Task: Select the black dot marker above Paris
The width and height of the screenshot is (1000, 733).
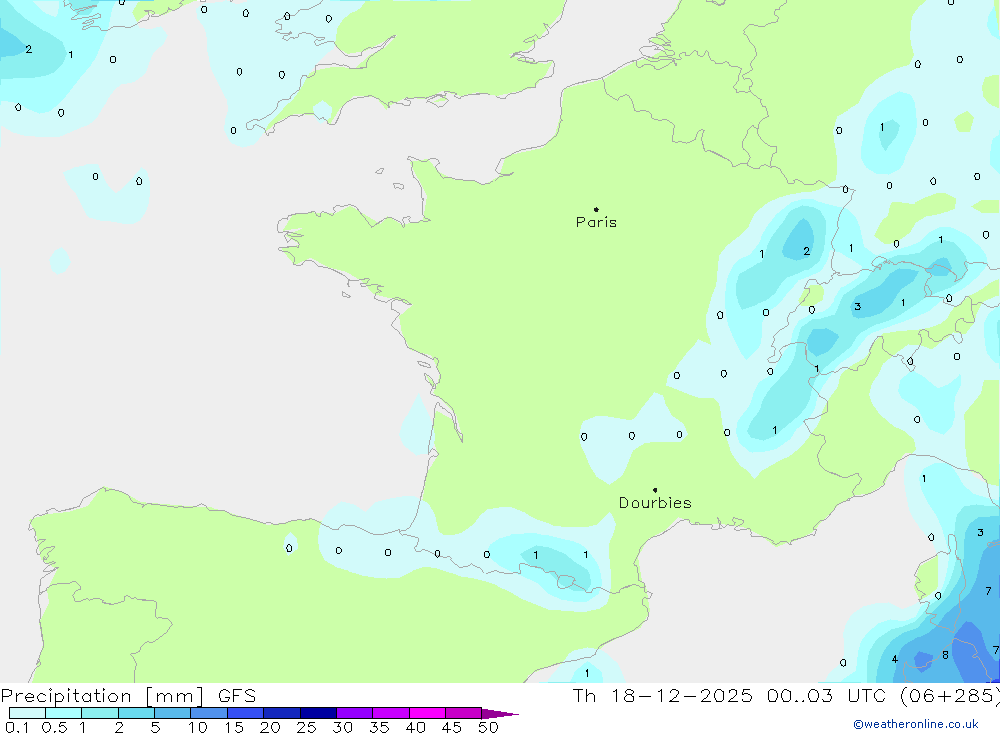Action: click(596, 209)
